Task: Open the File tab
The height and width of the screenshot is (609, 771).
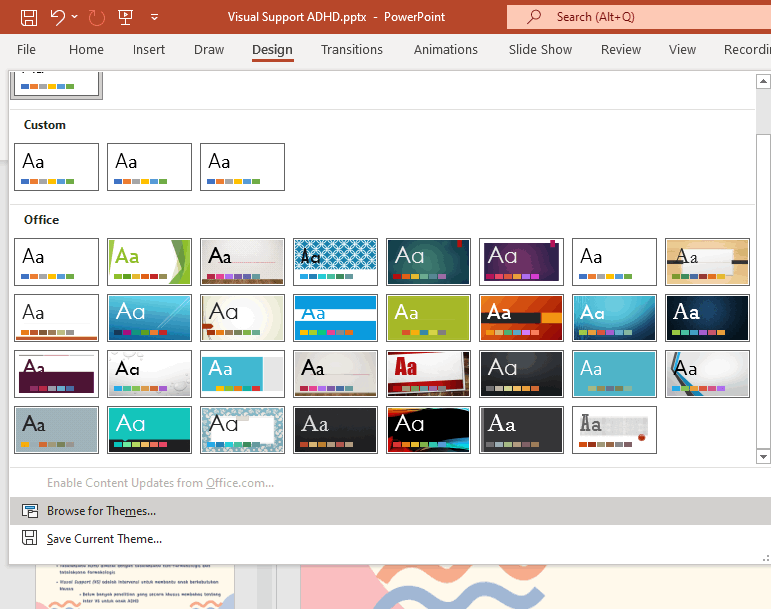Action: pyautogui.click(x=26, y=50)
